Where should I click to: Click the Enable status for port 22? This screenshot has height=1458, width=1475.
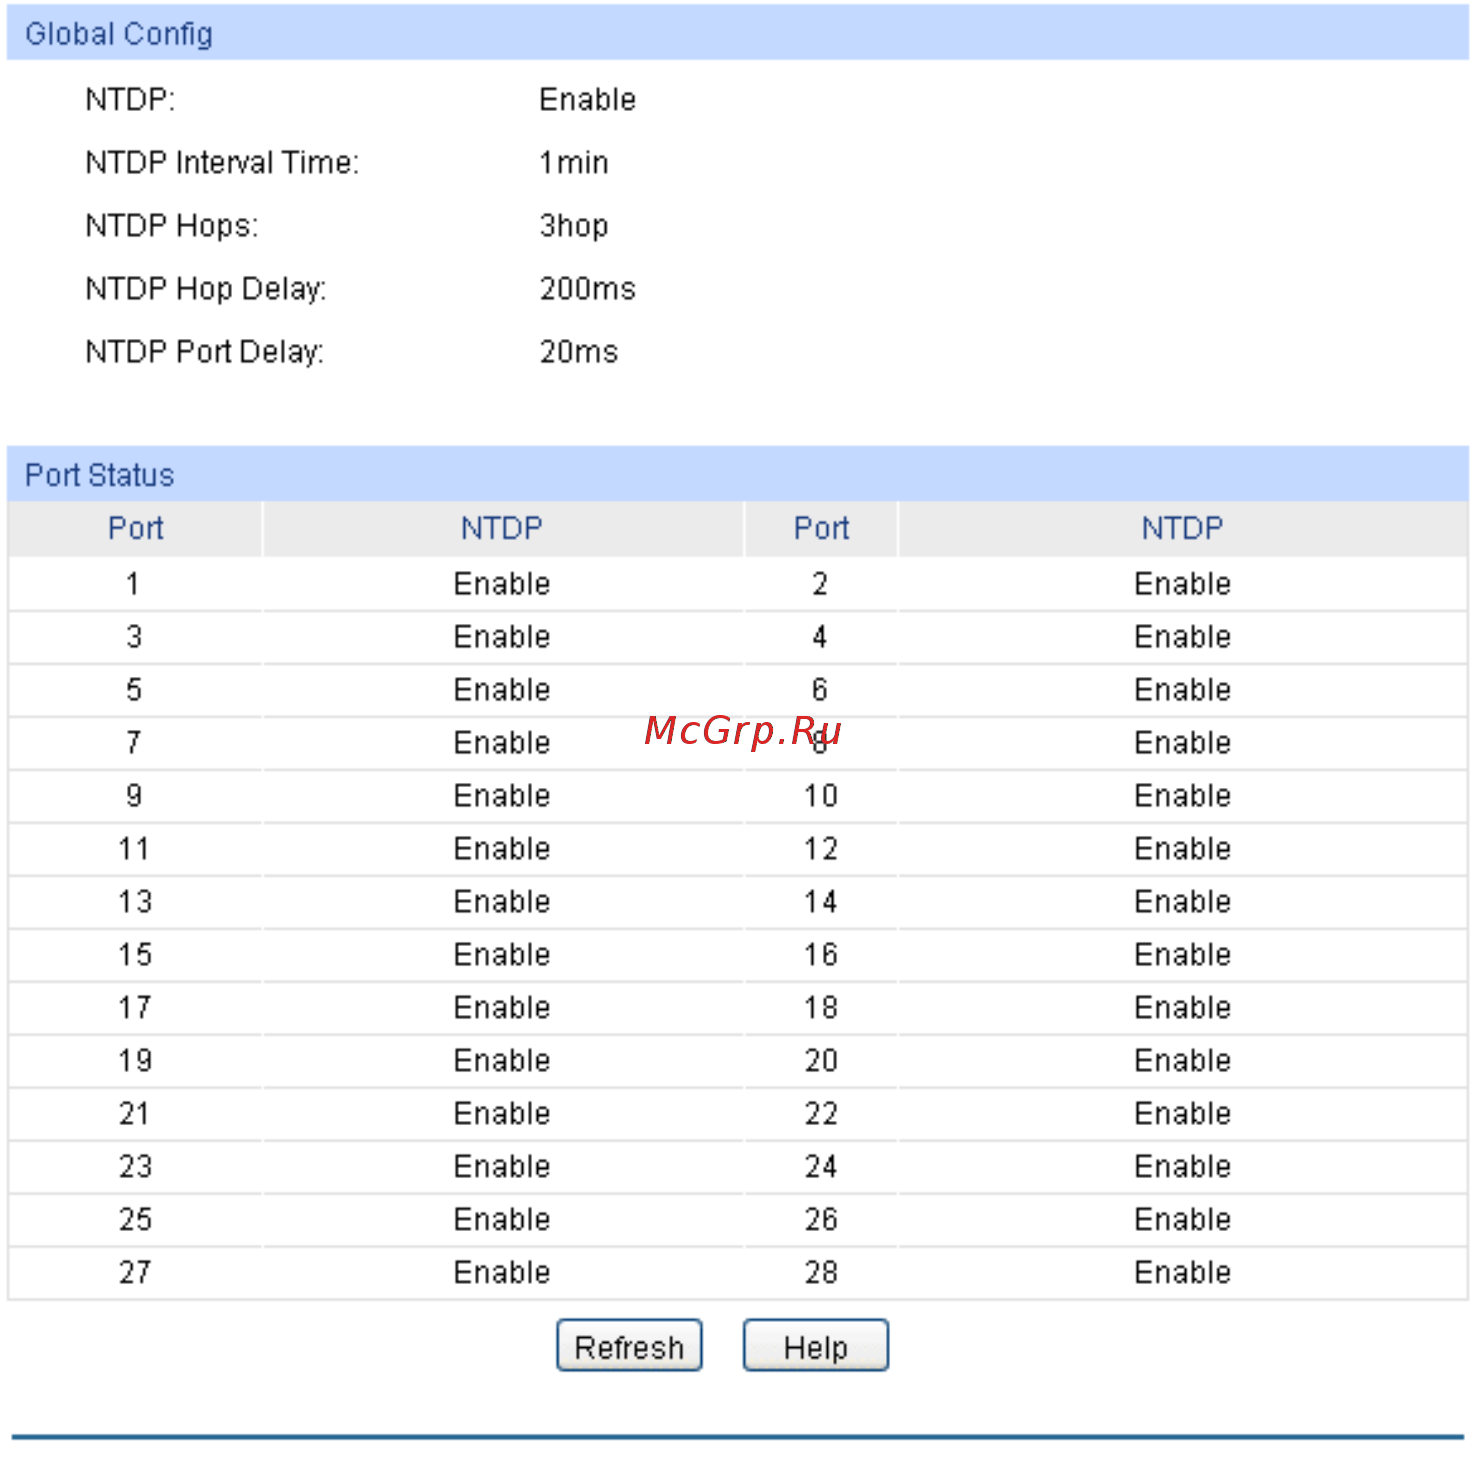click(x=1182, y=1113)
